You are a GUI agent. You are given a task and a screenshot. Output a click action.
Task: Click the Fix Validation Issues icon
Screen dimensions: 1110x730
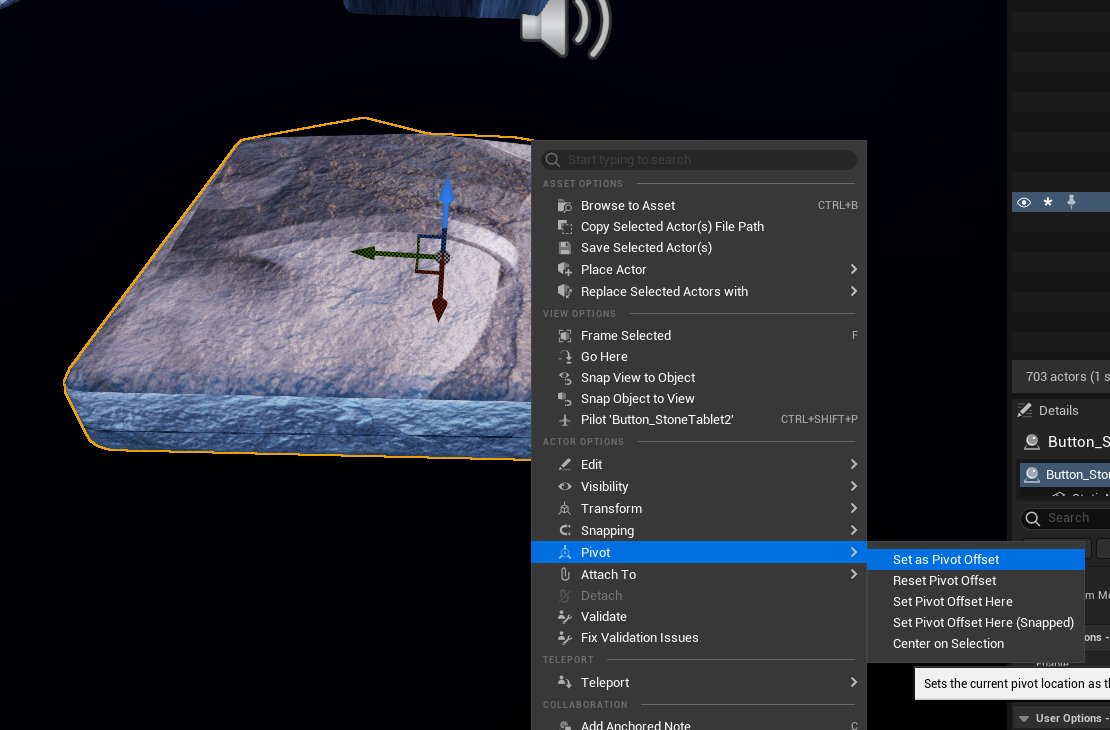[564, 638]
